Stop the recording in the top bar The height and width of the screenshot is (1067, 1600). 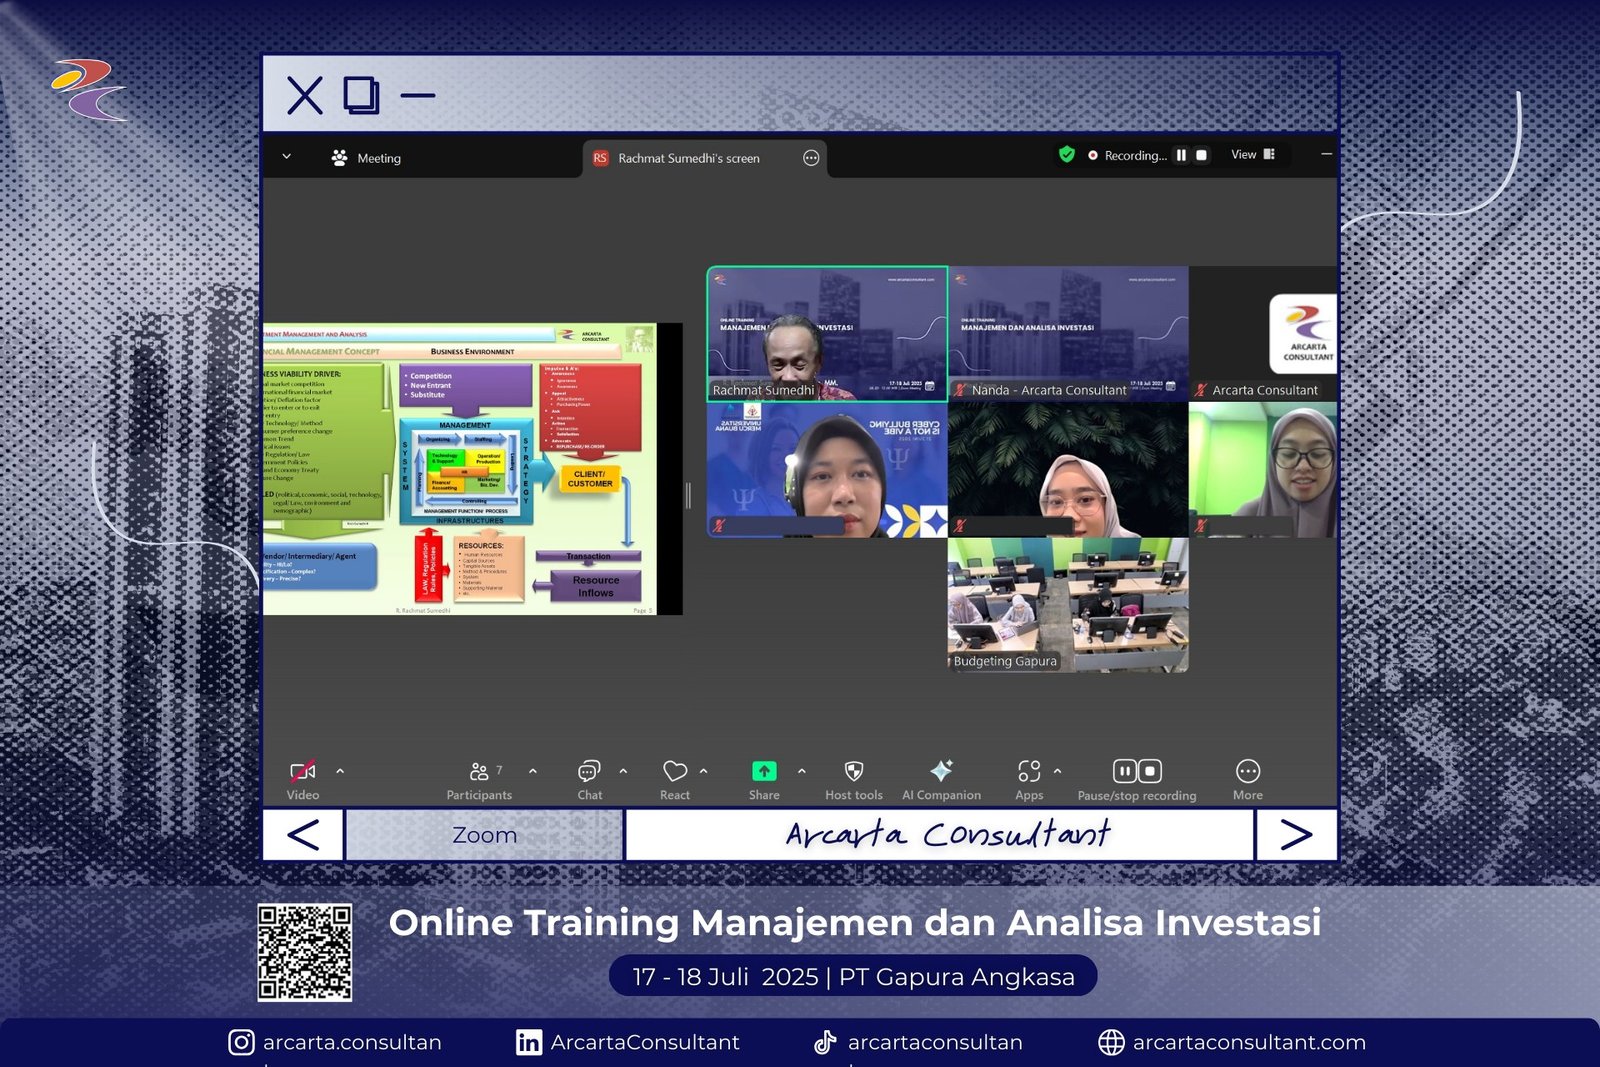[1201, 155]
